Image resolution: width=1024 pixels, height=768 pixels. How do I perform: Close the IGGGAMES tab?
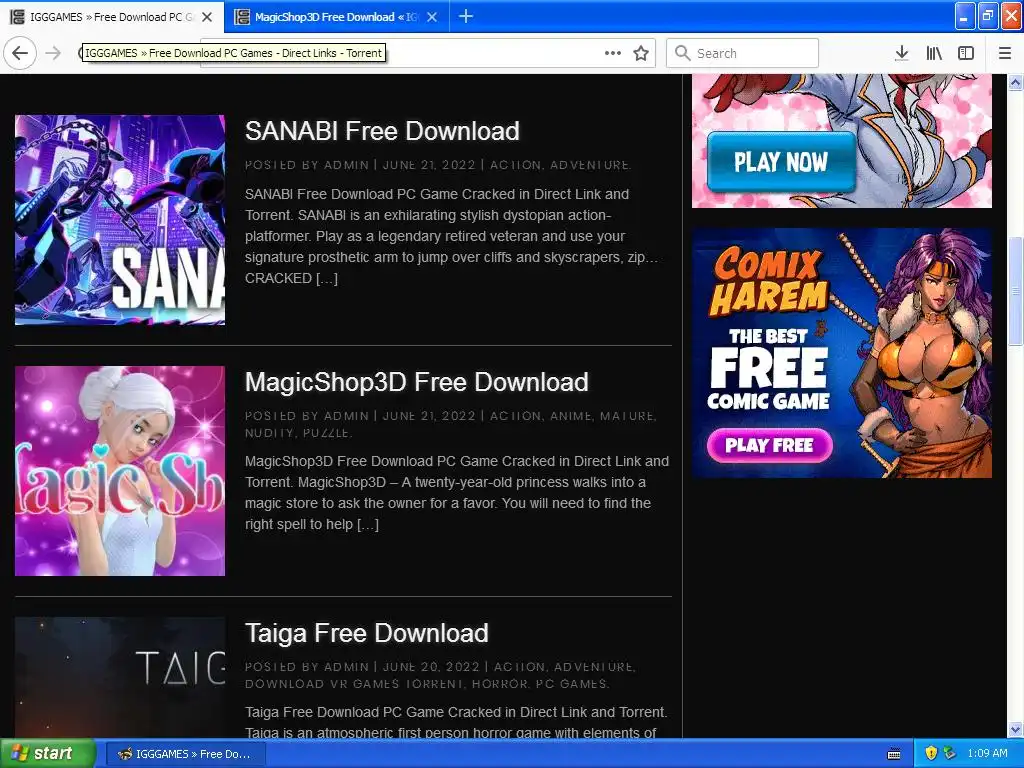click(207, 17)
